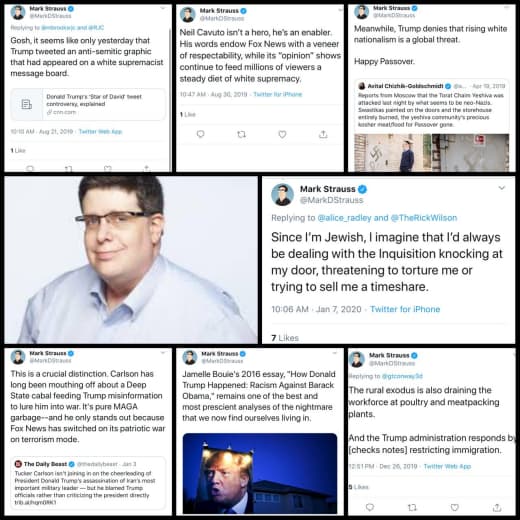This screenshot has width=520, height=520.
Task: Click 'Twitter Web App' link on rural exodus tweet
Action: click(x=447, y=466)
